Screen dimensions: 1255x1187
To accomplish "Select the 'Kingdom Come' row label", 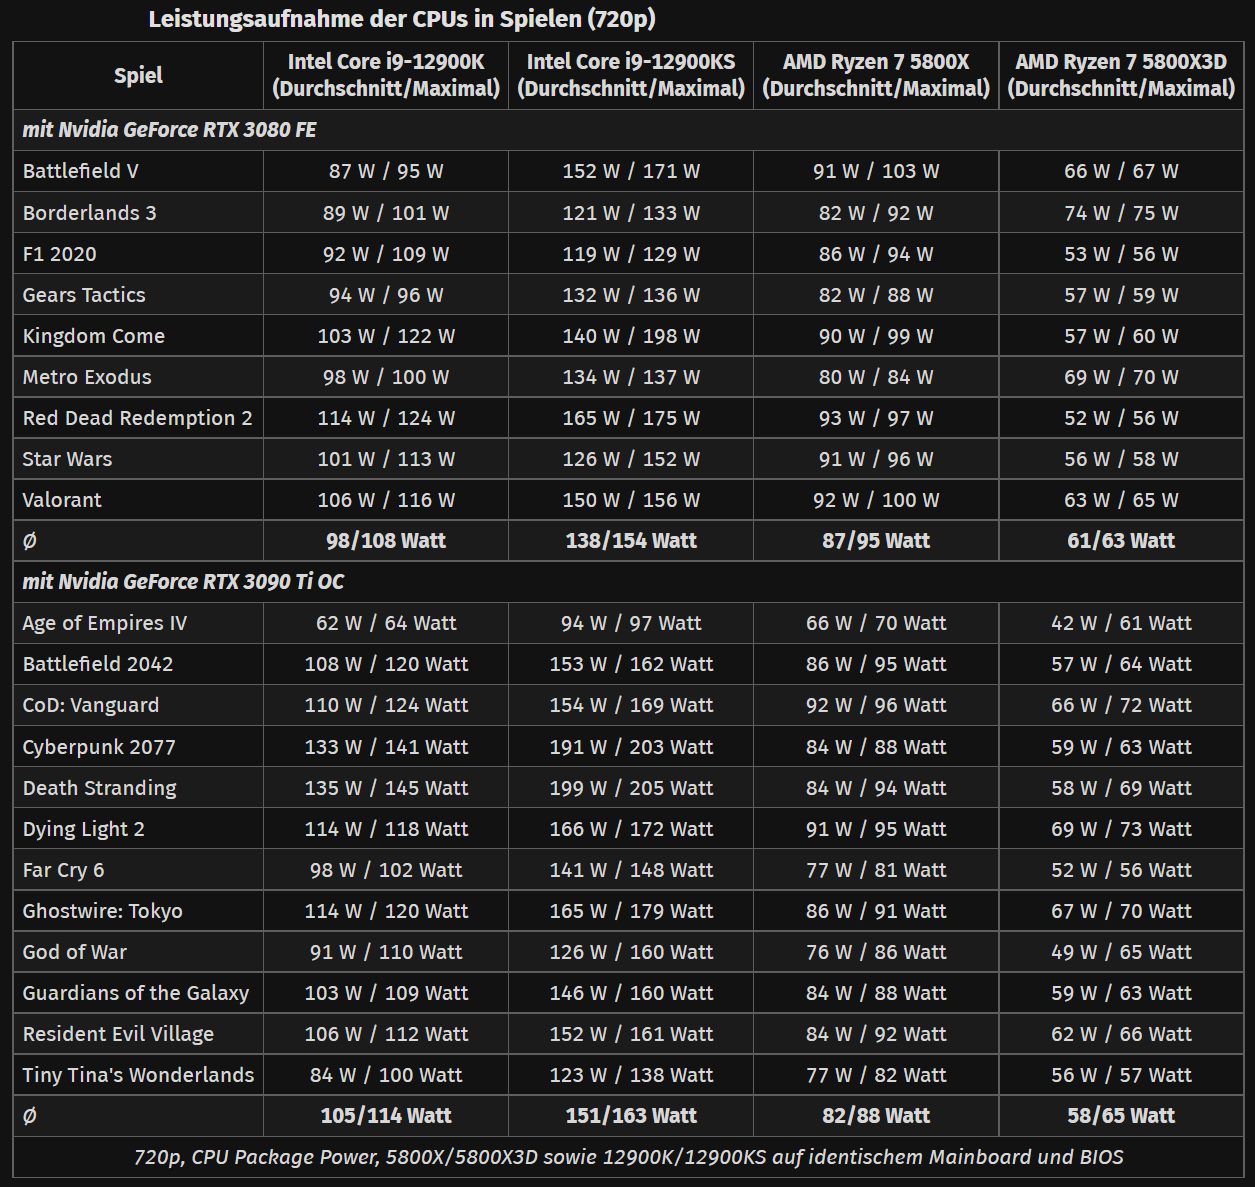I will pos(94,336).
